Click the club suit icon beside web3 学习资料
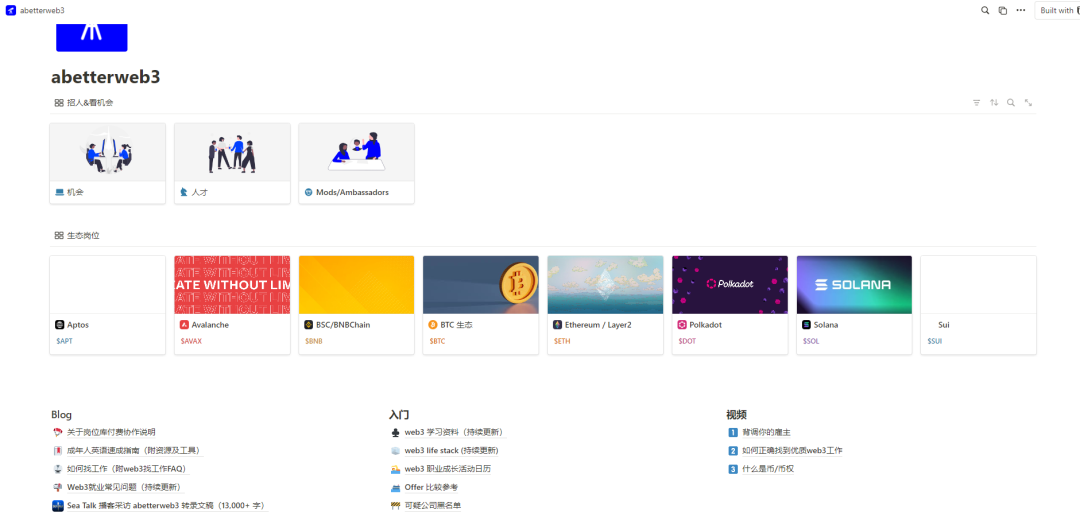 tap(395, 433)
